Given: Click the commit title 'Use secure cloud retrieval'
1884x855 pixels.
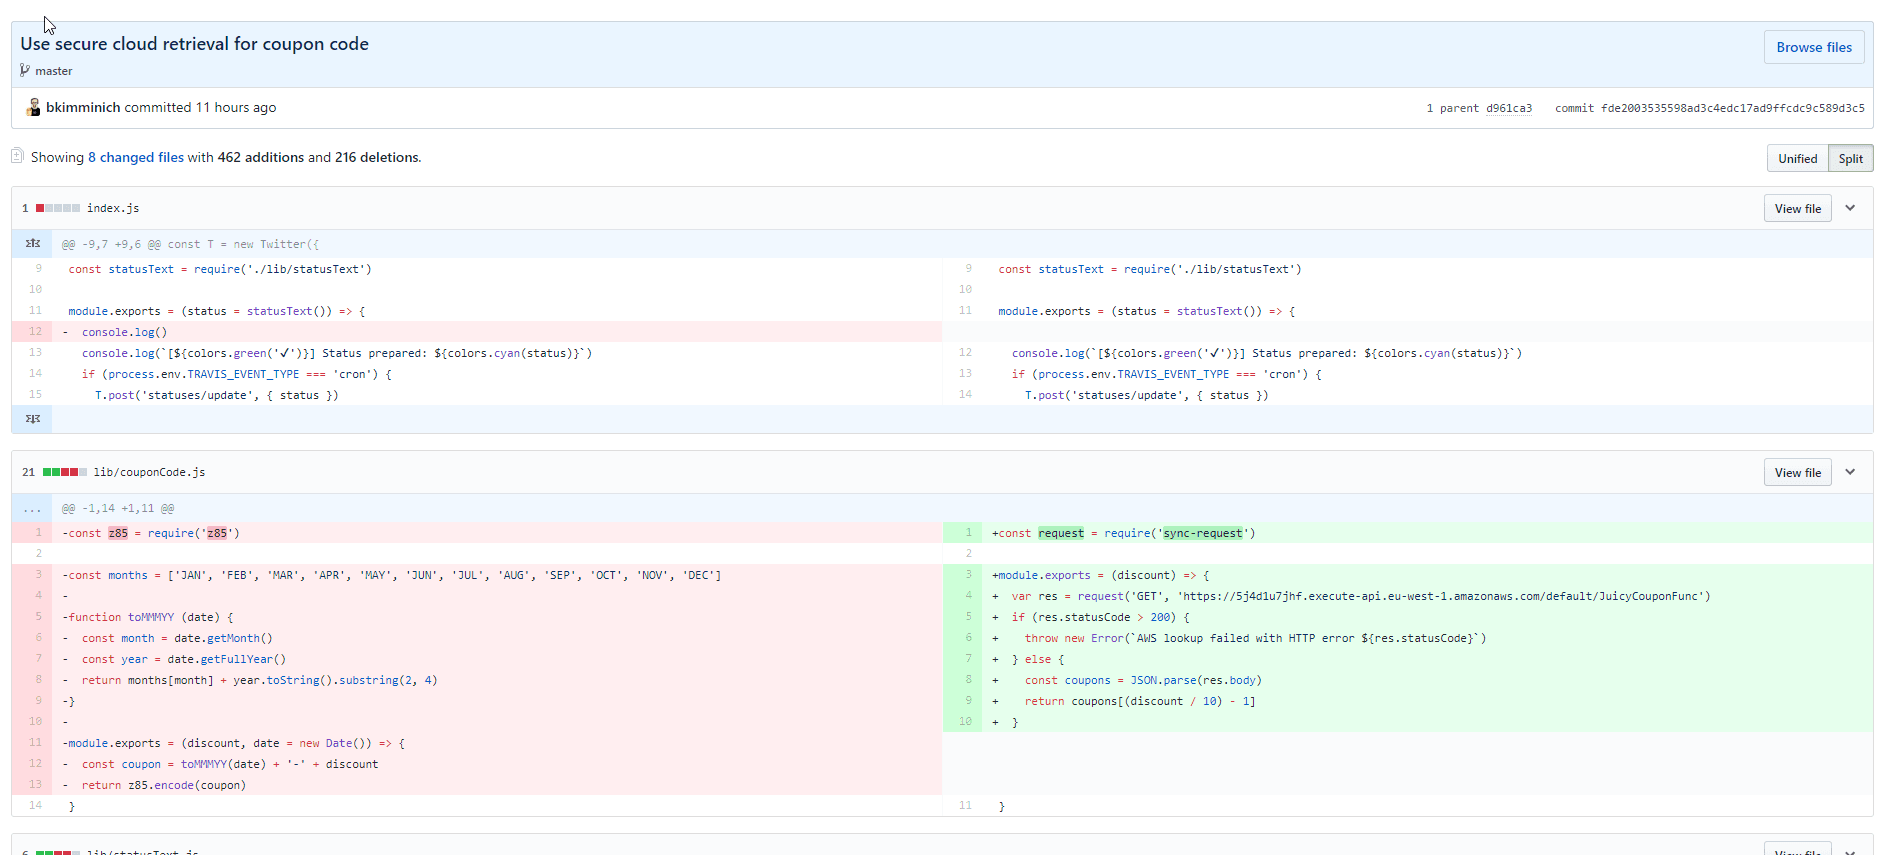Looking at the screenshot, I should 194,44.
